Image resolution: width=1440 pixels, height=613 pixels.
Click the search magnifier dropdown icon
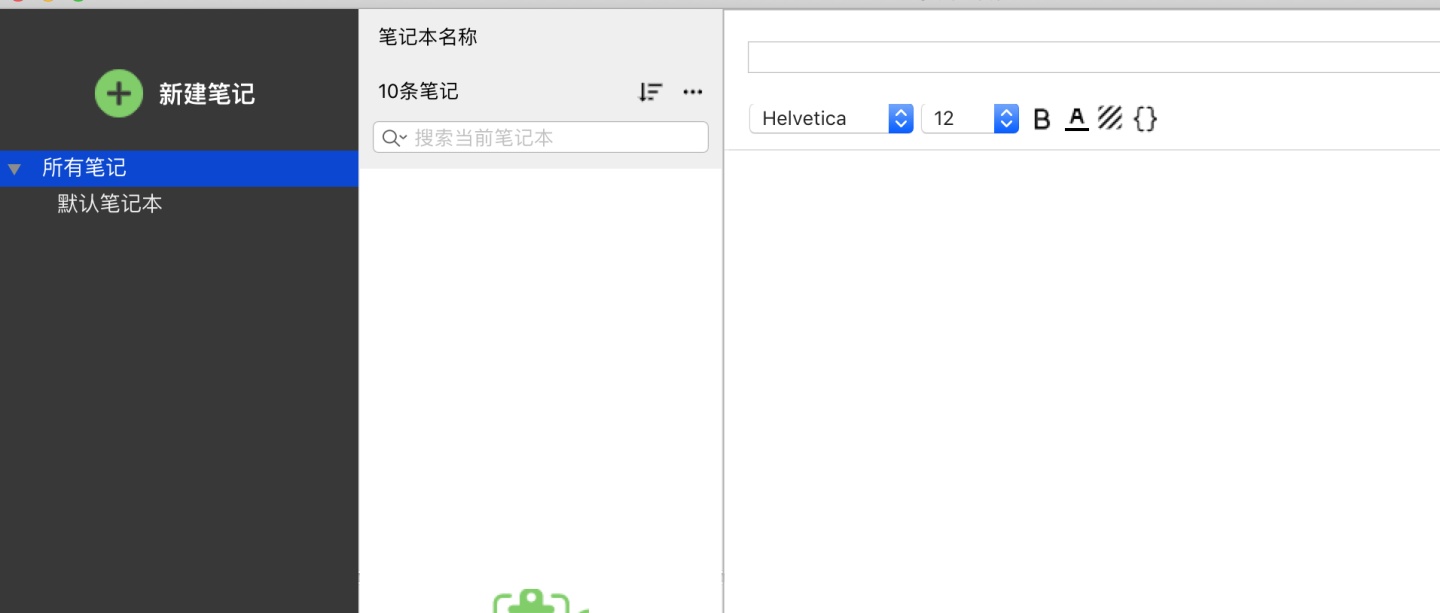tap(394, 138)
